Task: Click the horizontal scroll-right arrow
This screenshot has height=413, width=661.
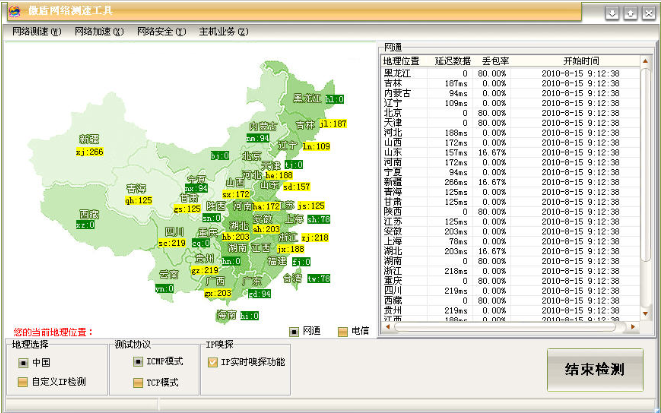Action: (x=632, y=327)
